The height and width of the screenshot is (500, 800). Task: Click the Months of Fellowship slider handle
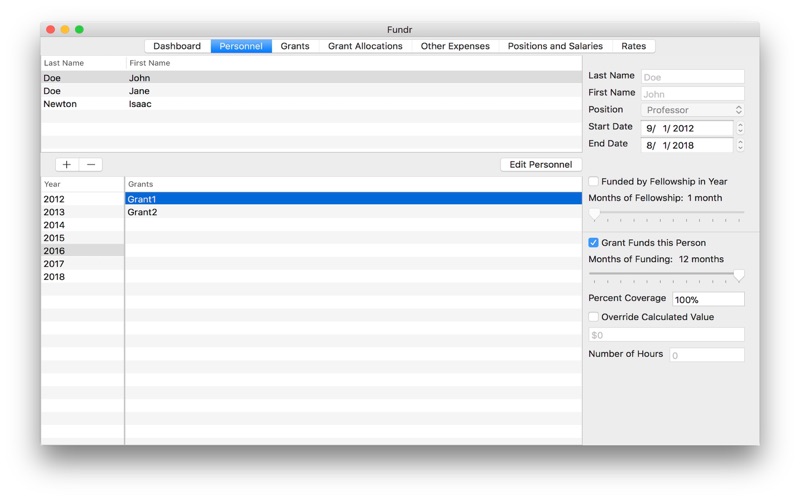594,214
